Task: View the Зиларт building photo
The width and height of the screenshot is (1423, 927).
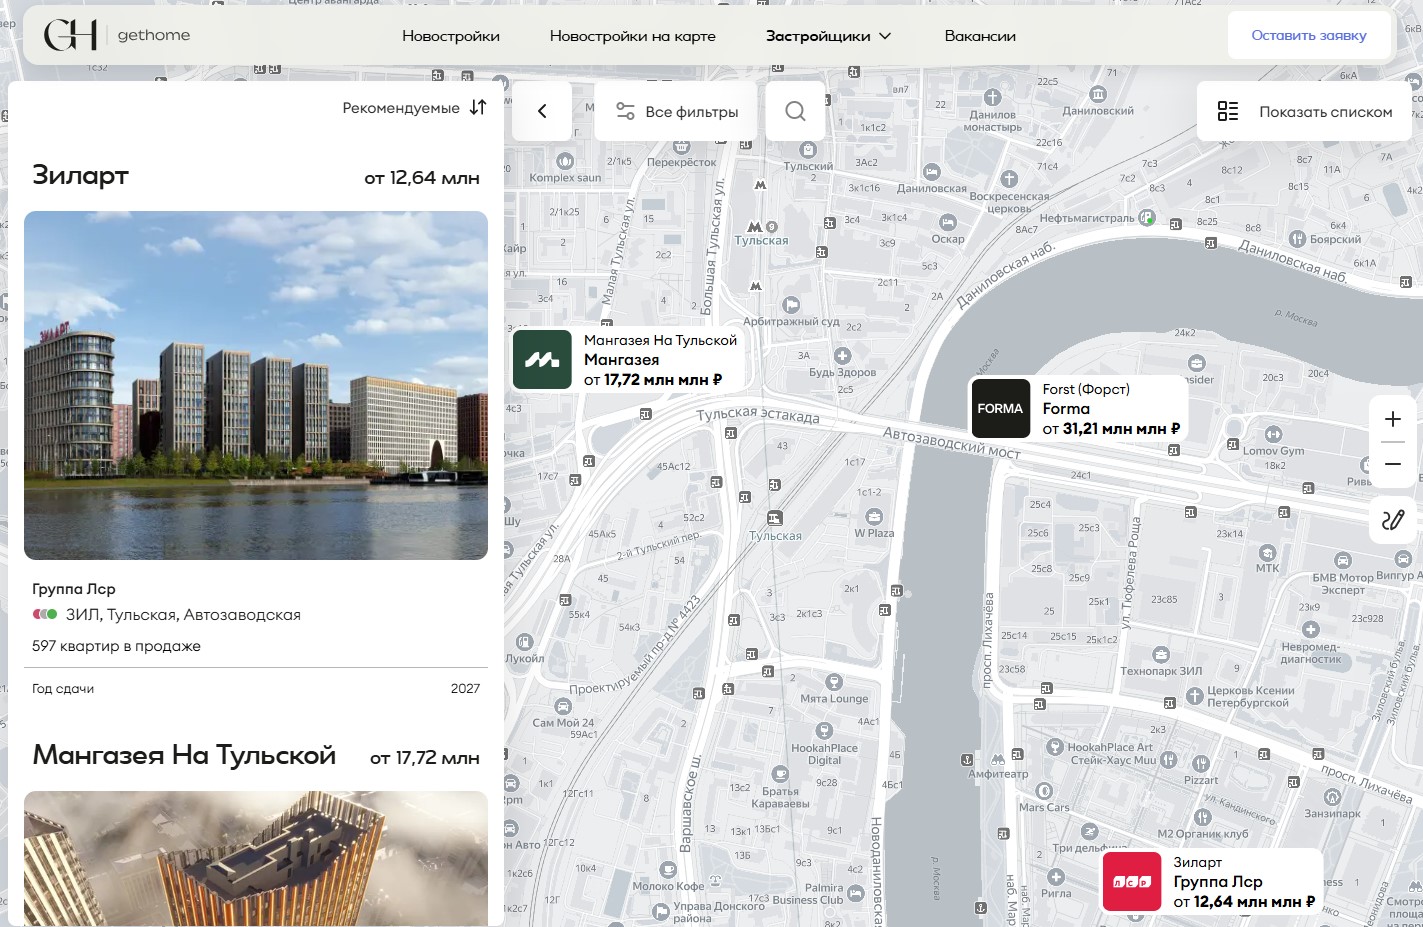Action: pos(256,385)
